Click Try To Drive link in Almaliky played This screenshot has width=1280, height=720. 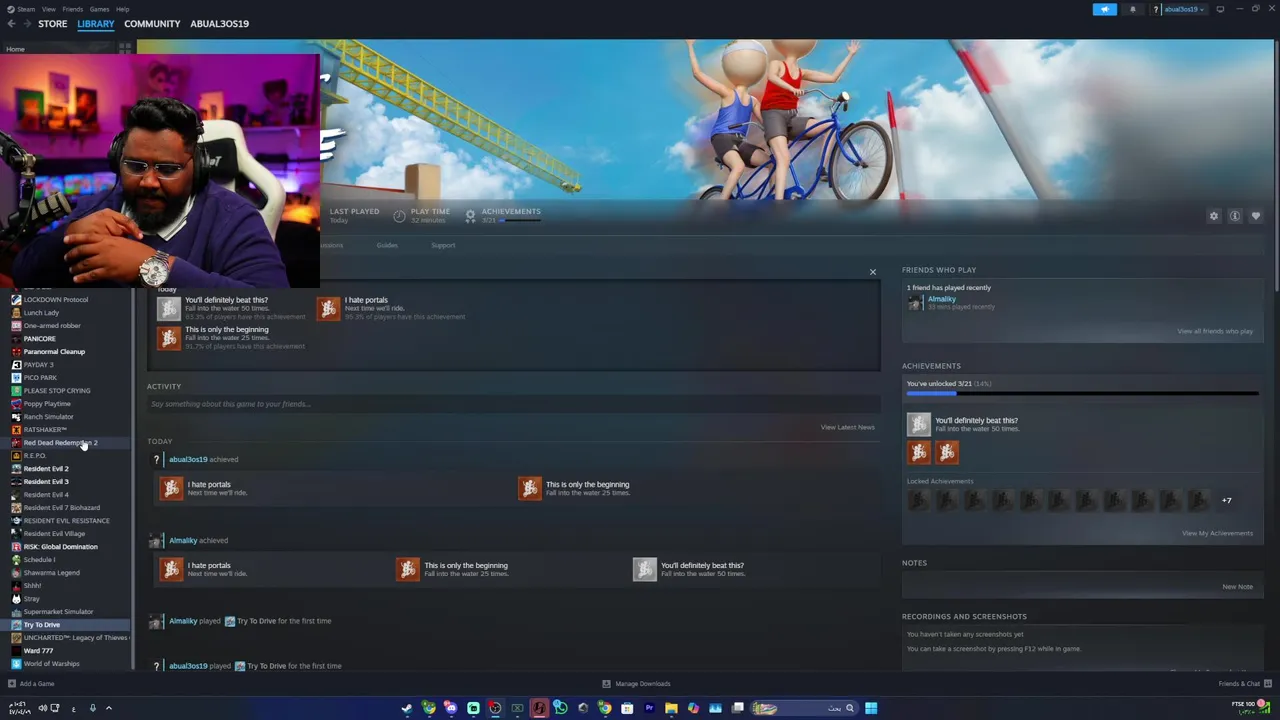point(256,621)
